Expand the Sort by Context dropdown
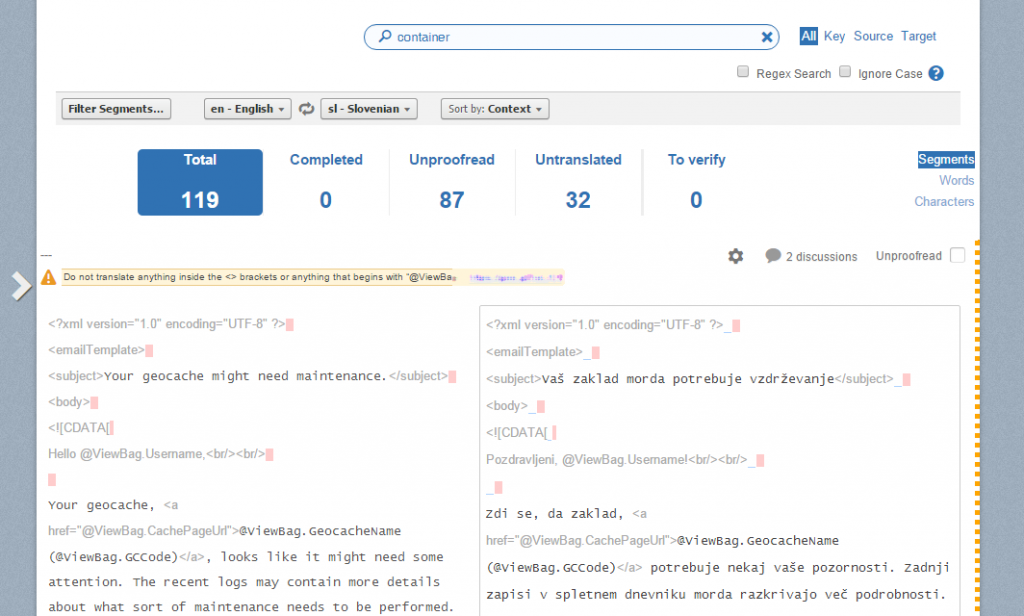Viewport: 1024px width, 616px height. [x=495, y=109]
